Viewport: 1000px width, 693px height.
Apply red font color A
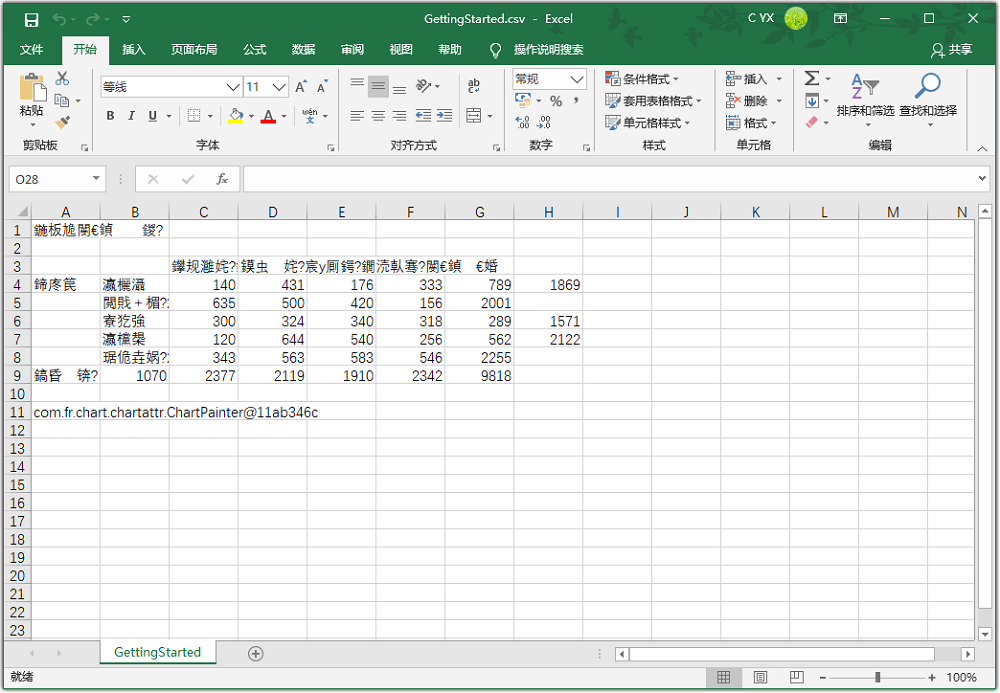click(x=268, y=116)
